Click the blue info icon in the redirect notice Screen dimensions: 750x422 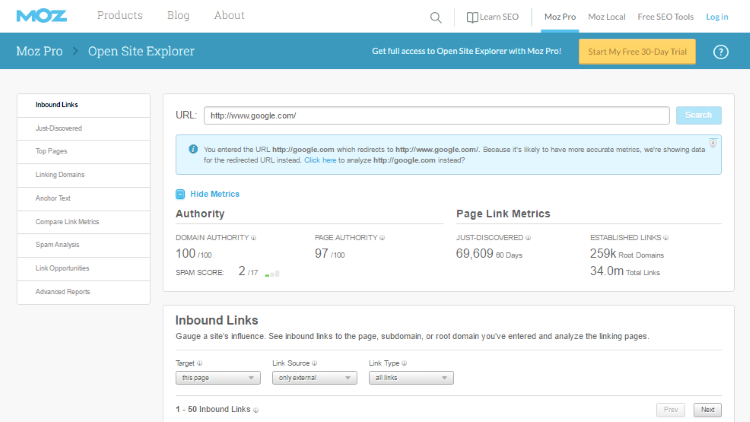pos(193,149)
